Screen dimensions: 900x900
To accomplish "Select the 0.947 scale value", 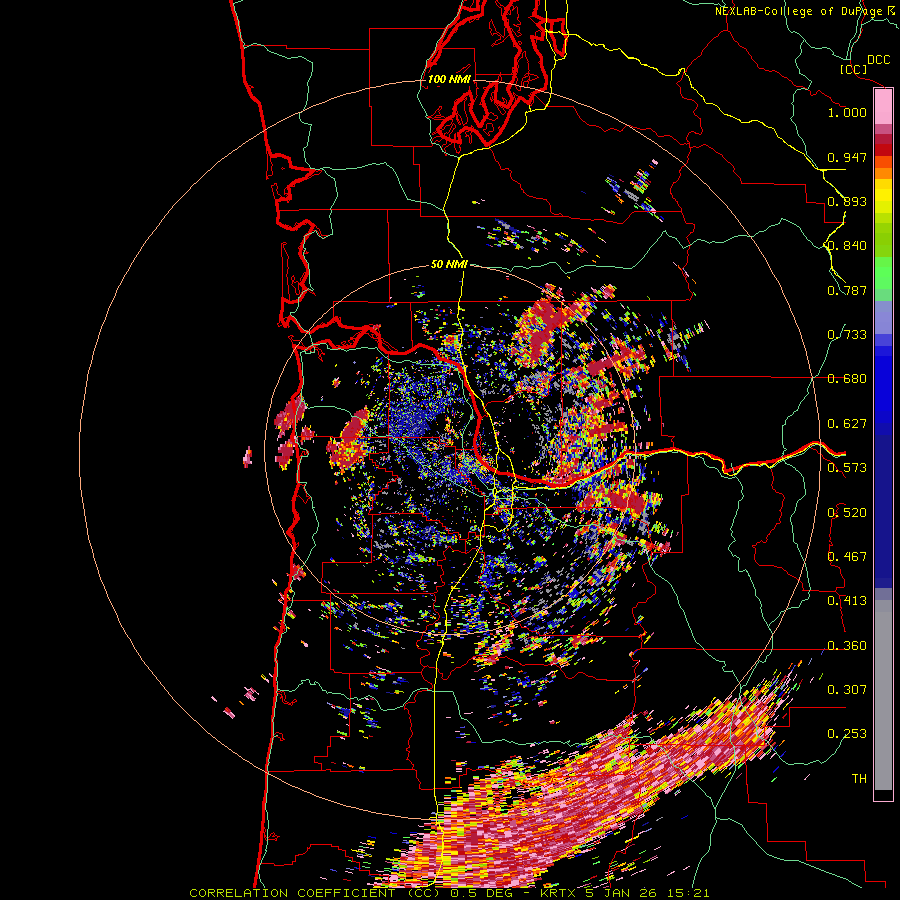I will tap(847, 157).
